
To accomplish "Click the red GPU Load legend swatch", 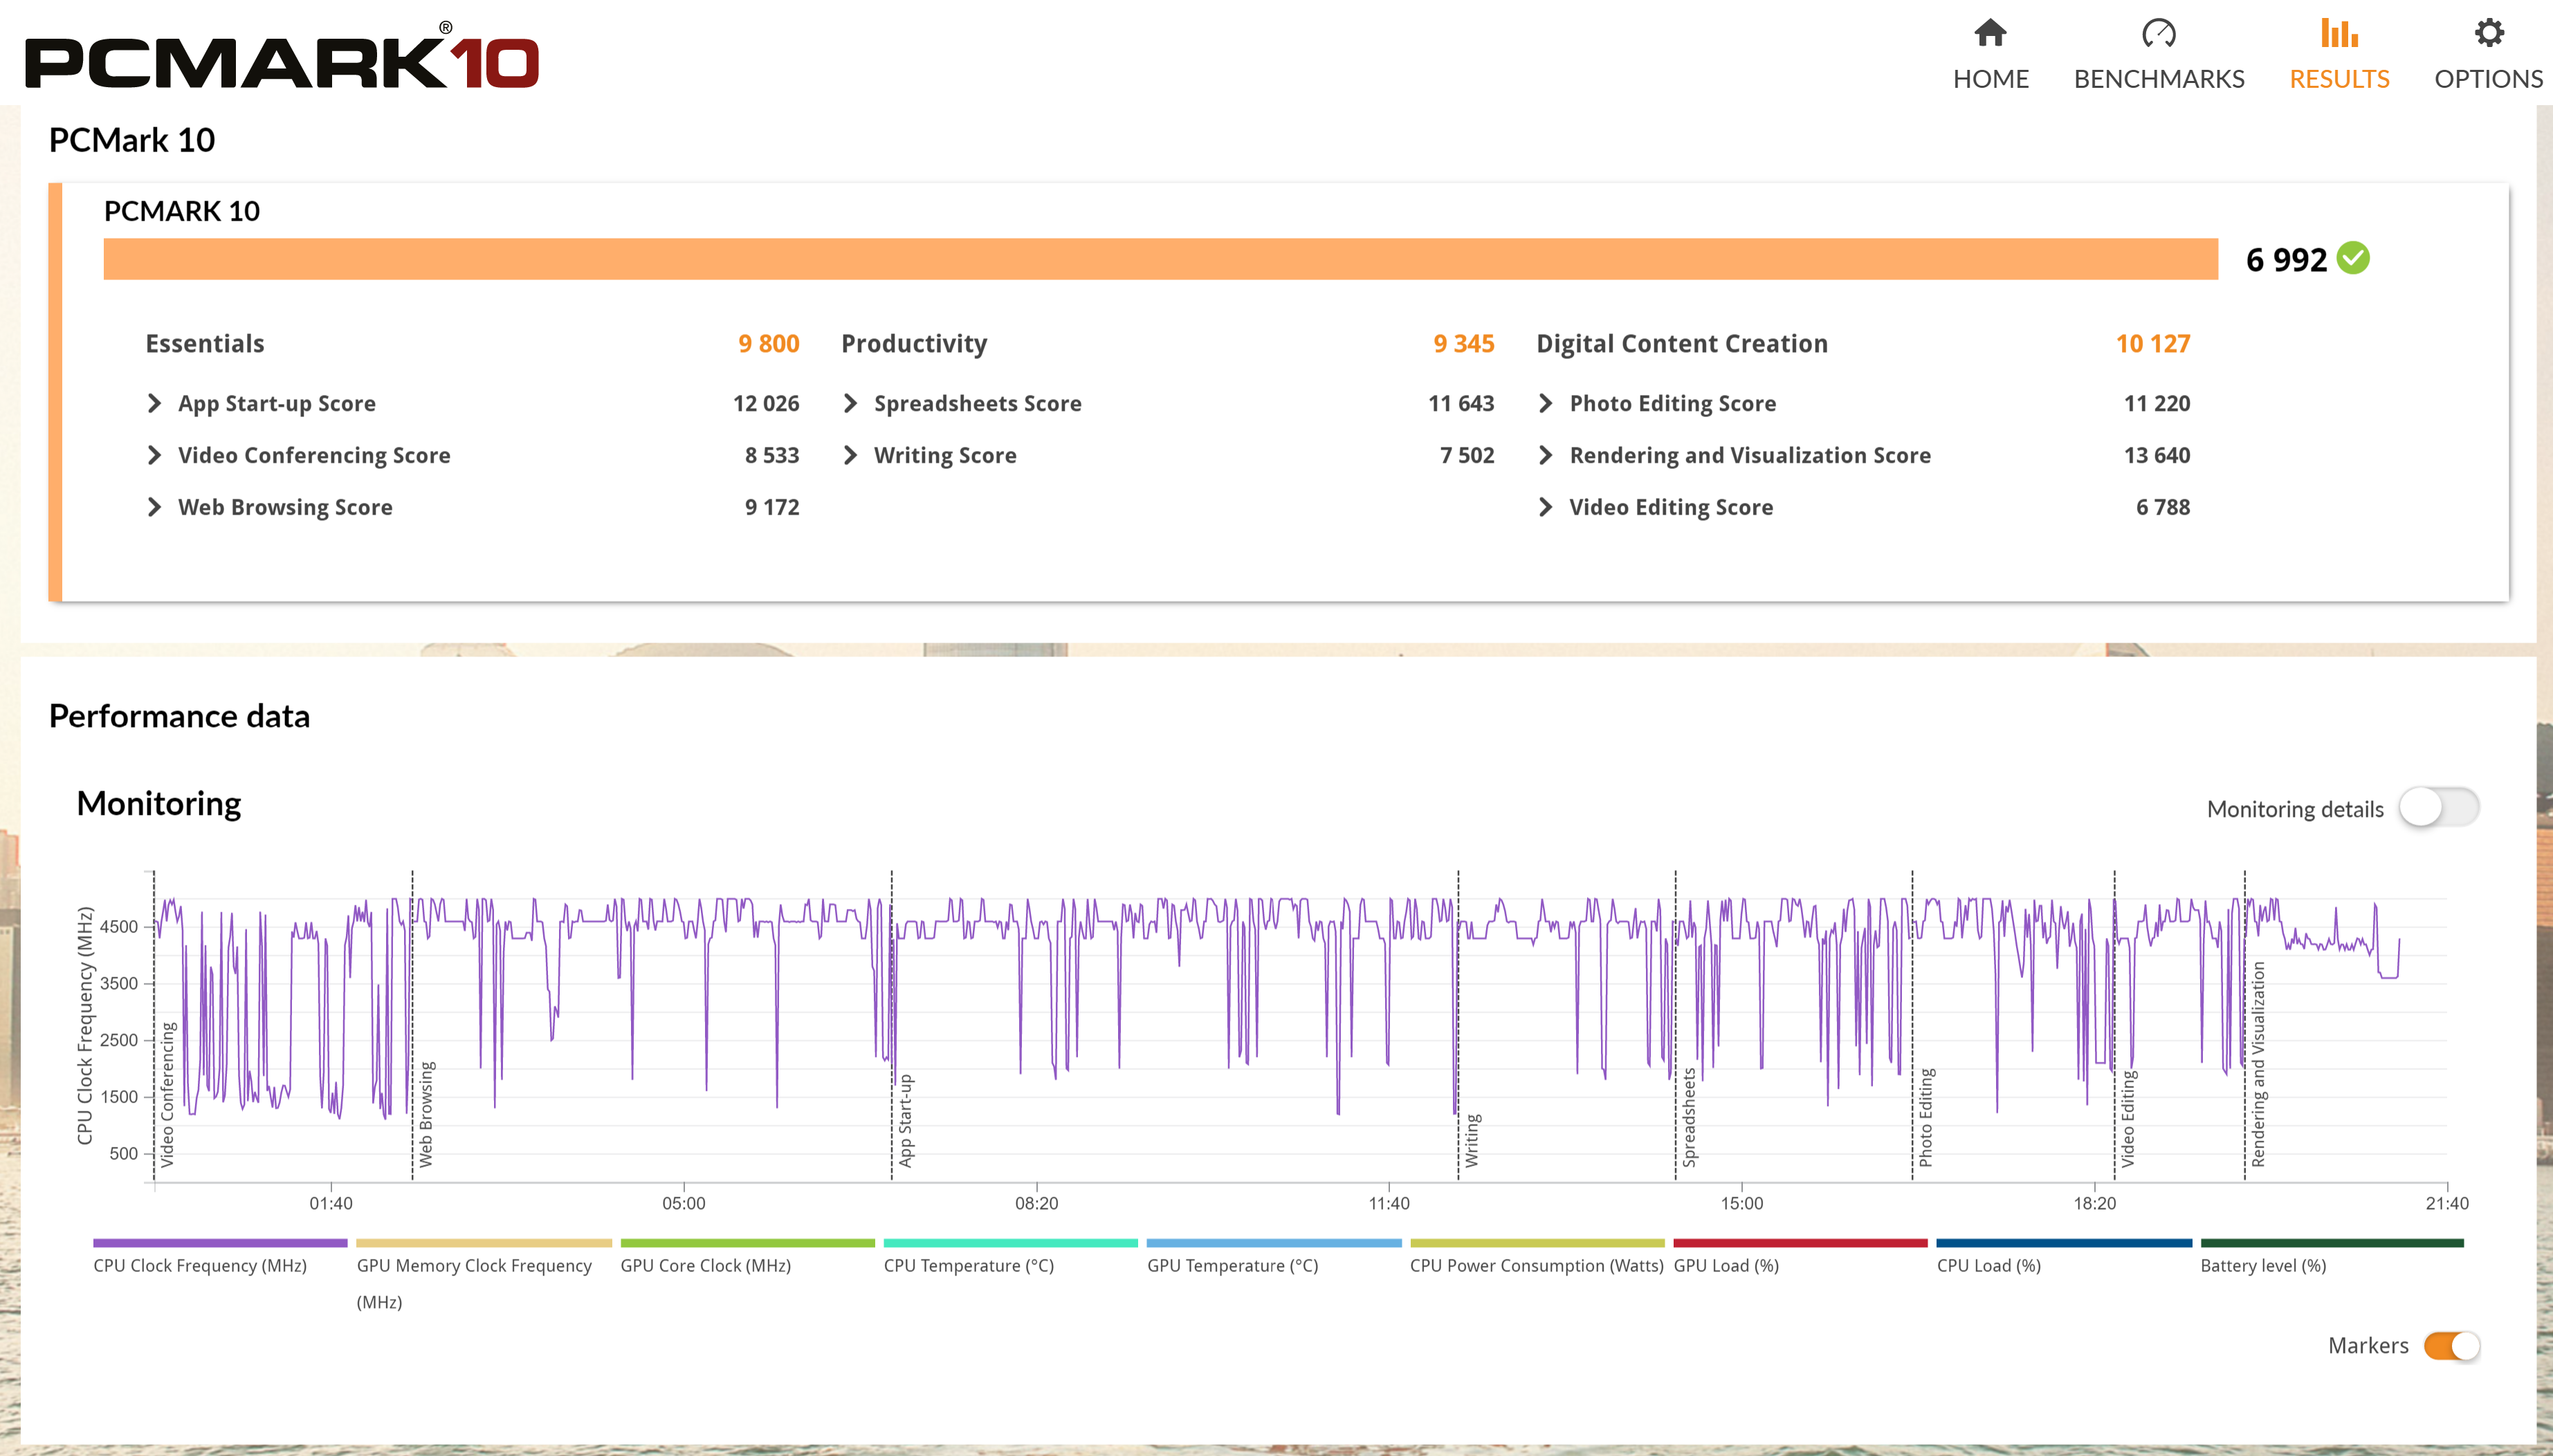I will [x=1800, y=1243].
